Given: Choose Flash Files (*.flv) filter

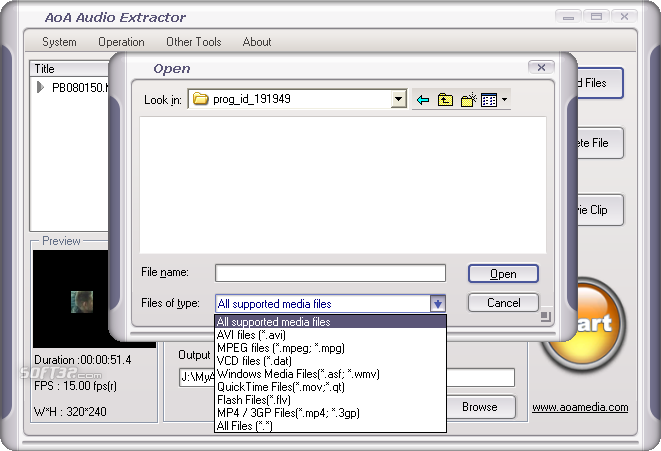Looking at the screenshot, I should 330,400.
